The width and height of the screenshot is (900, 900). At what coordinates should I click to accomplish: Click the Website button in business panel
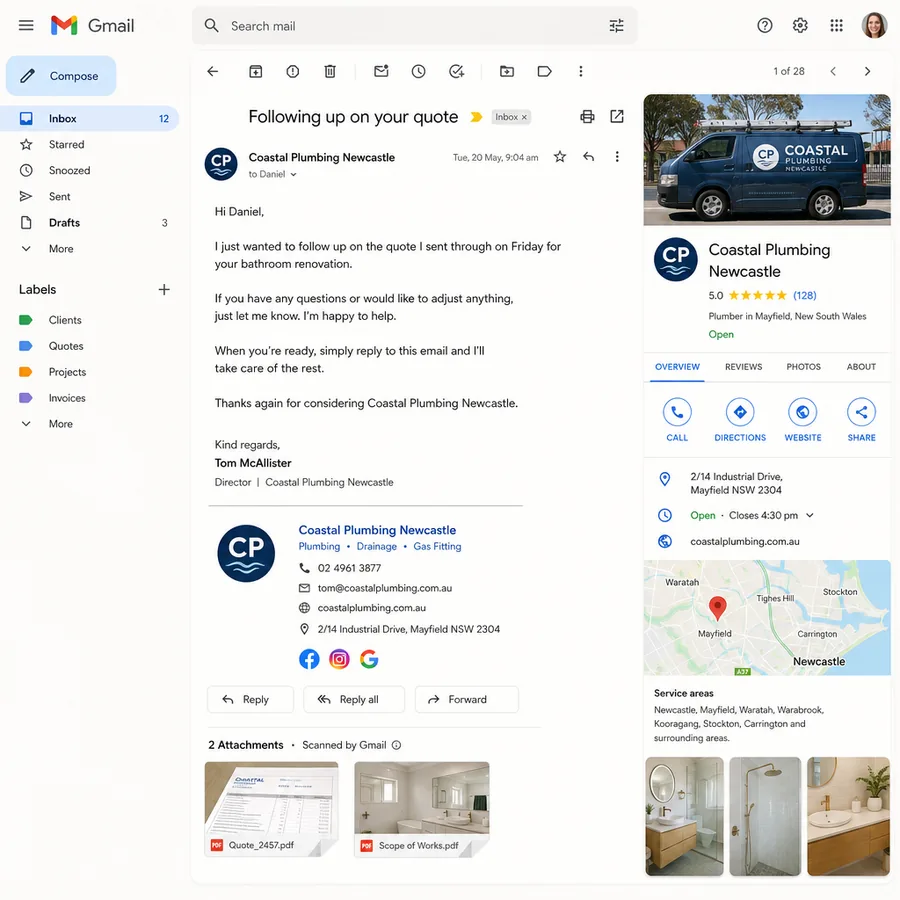pos(803,420)
